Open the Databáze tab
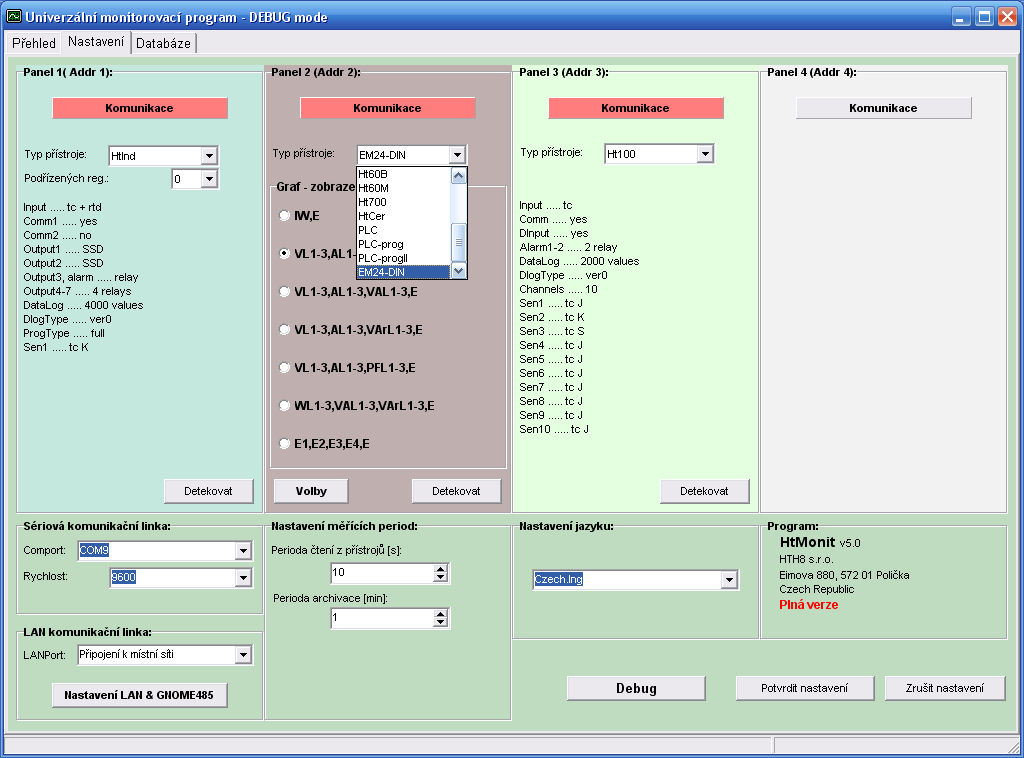Image resolution: width=1024 pixels, height=758 pixels. pos(163,43)
